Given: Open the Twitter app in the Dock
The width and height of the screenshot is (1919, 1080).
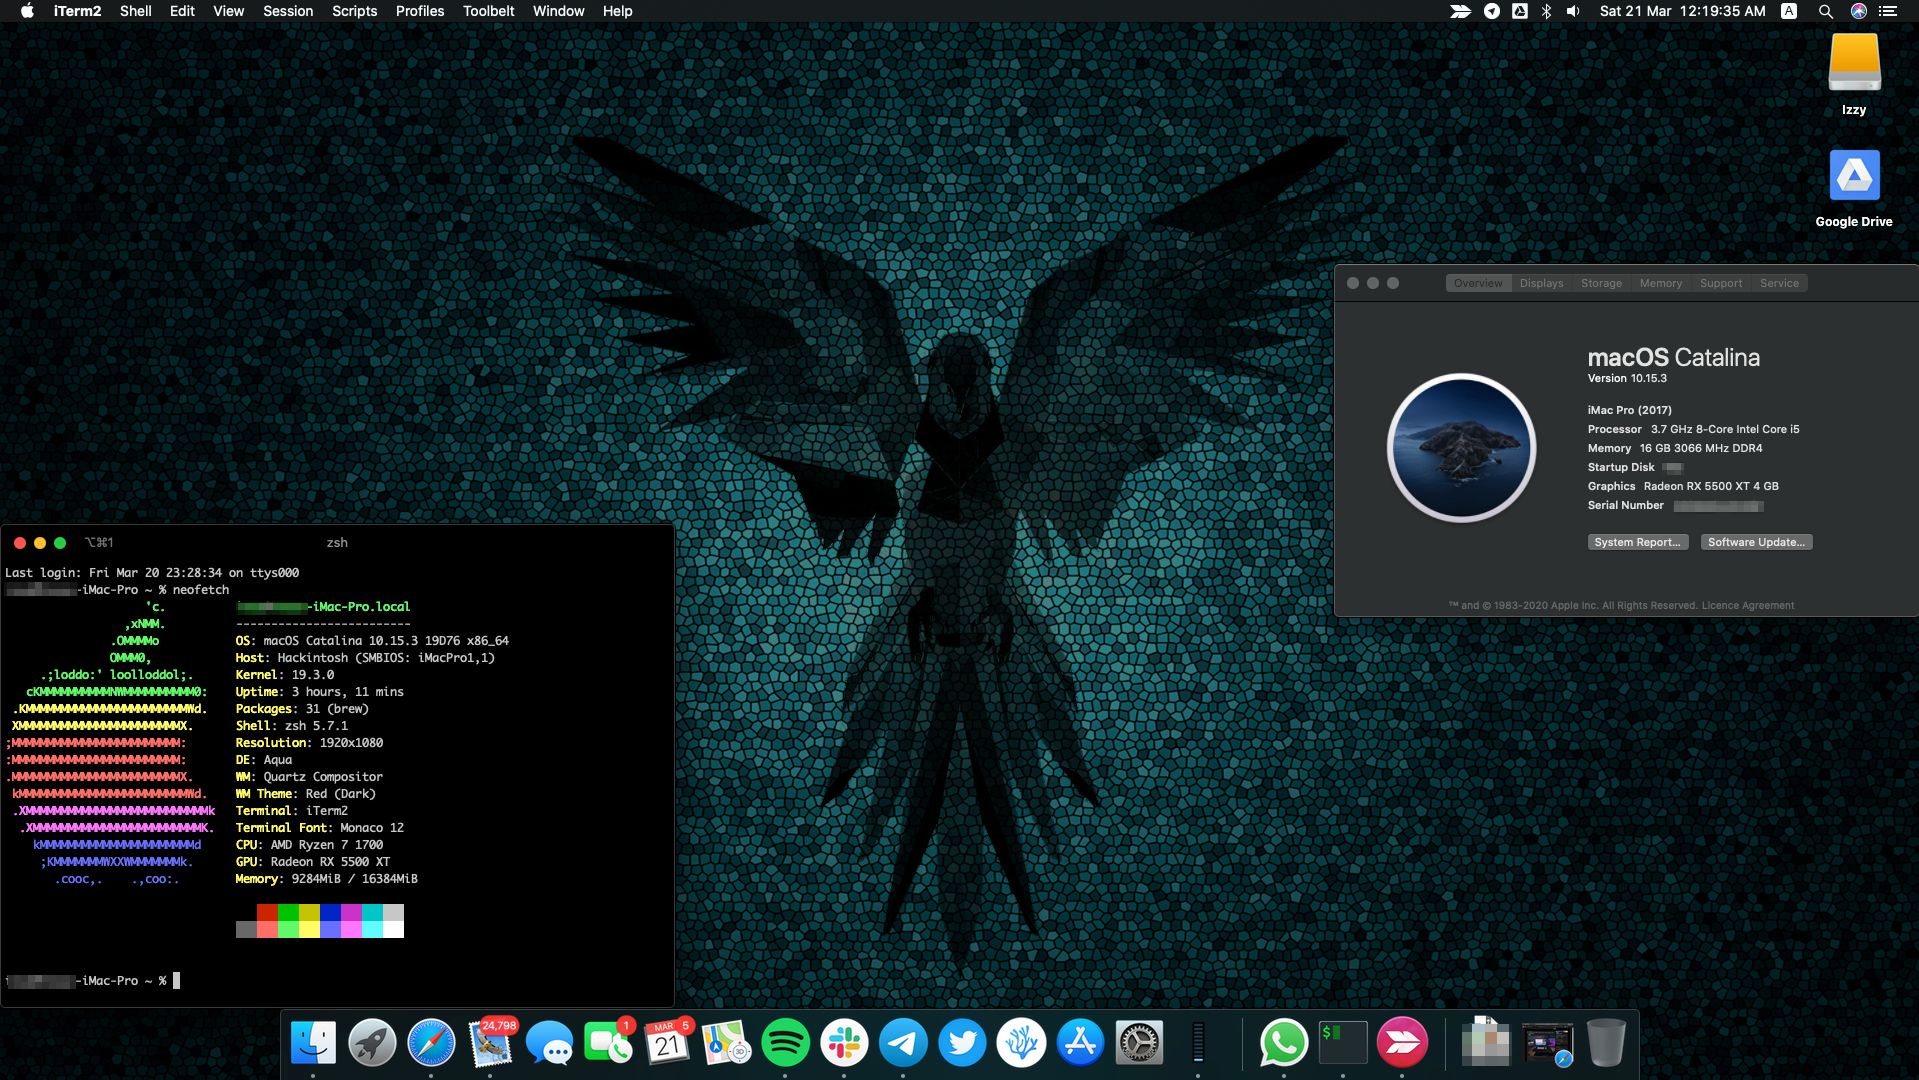Looking at the screenshot, I should (x=963, y=1042).
